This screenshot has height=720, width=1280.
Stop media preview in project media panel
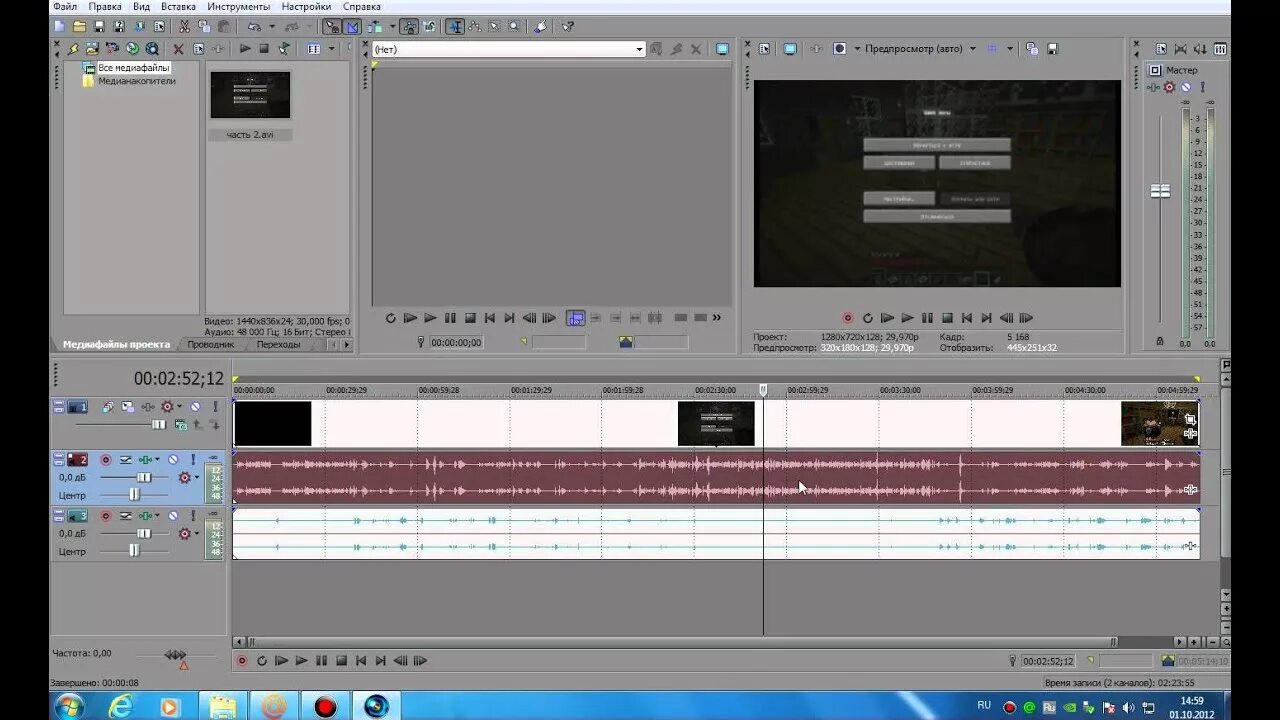click(x=264, y=49)
